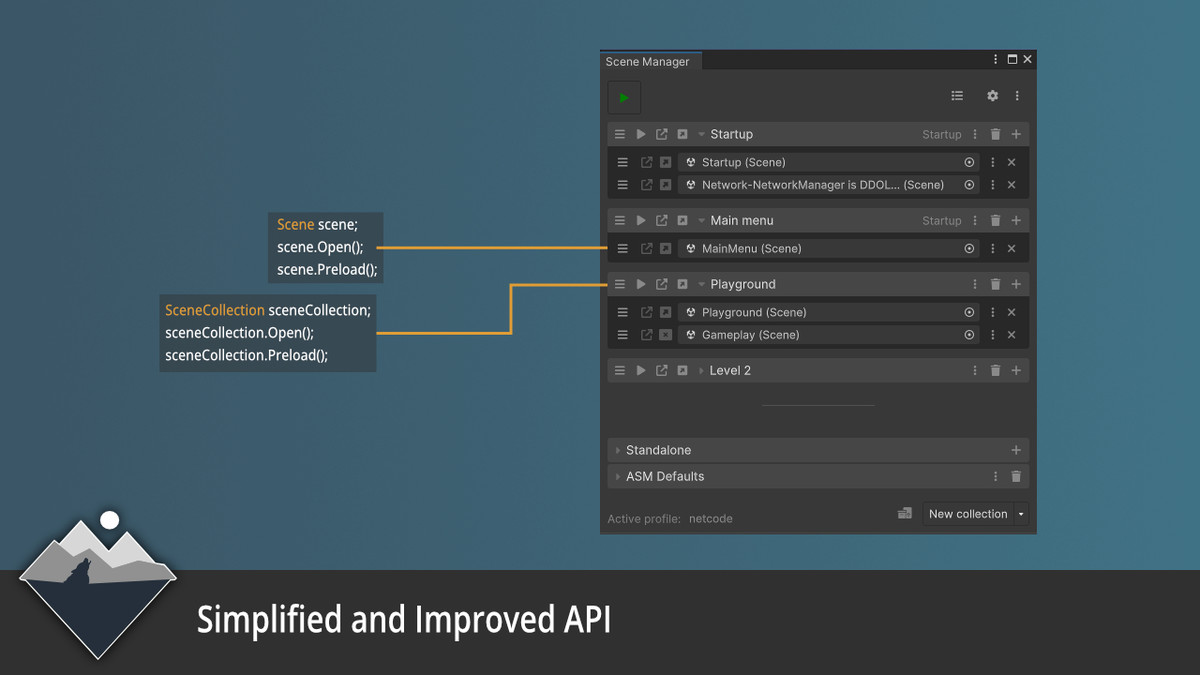Image resolution: width=1200 pixels, height=675 pixels.
Task: Toggle the additive icon on the Startup collection header
Action: (x=682, y=134)
